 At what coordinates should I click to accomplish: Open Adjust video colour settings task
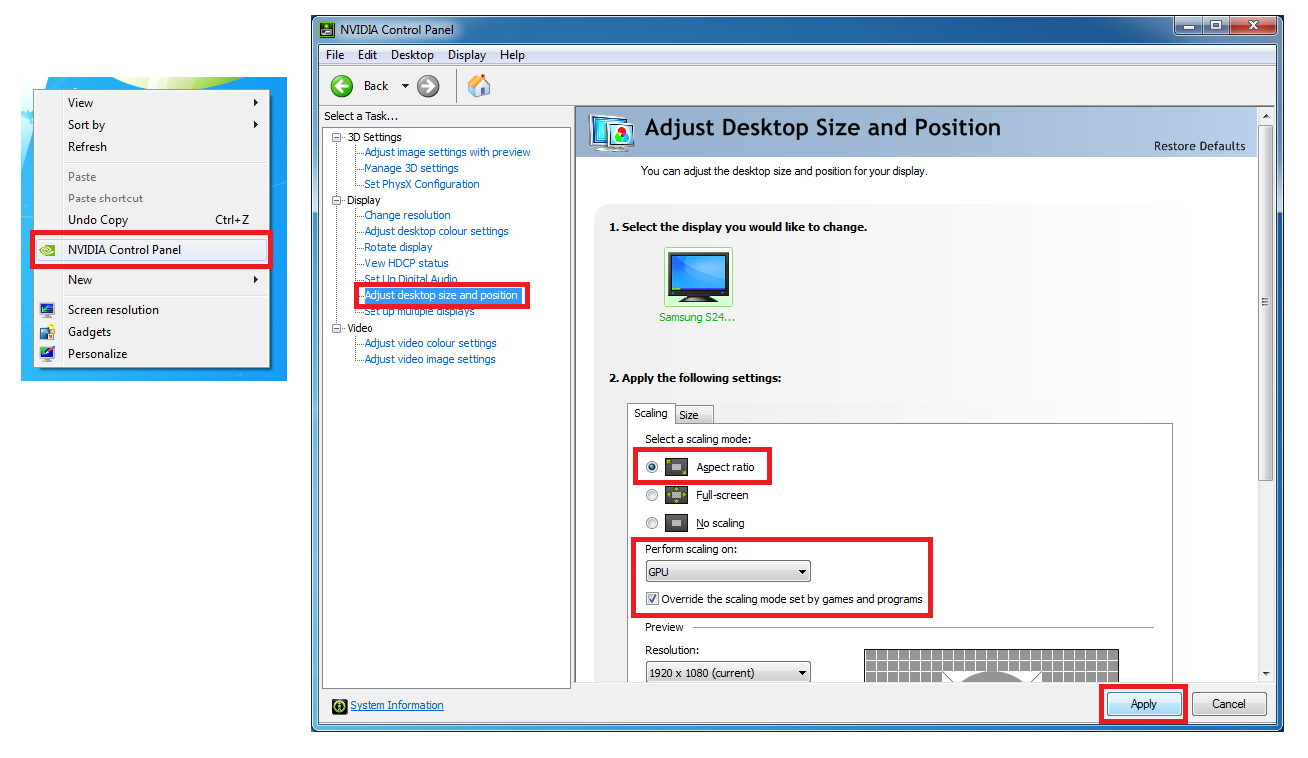[430, 343]
